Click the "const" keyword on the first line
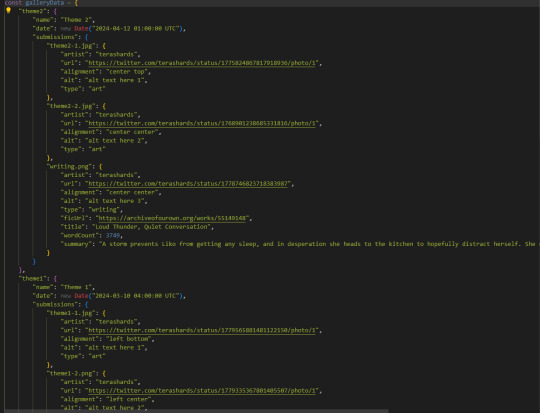The image size is (540, 413). point(13,3)
